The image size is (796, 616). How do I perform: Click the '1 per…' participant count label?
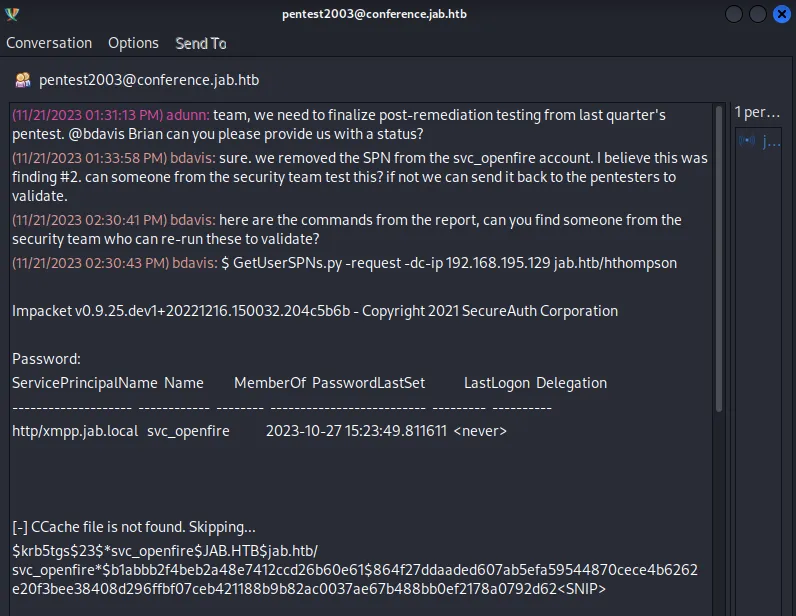tap(757, 112)
